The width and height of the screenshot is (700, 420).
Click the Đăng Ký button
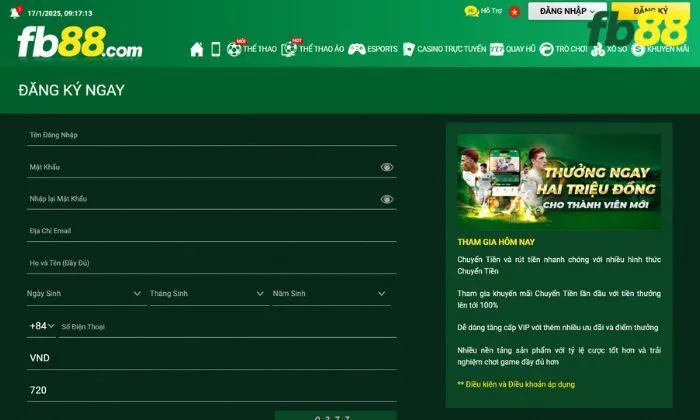point(650,11)
